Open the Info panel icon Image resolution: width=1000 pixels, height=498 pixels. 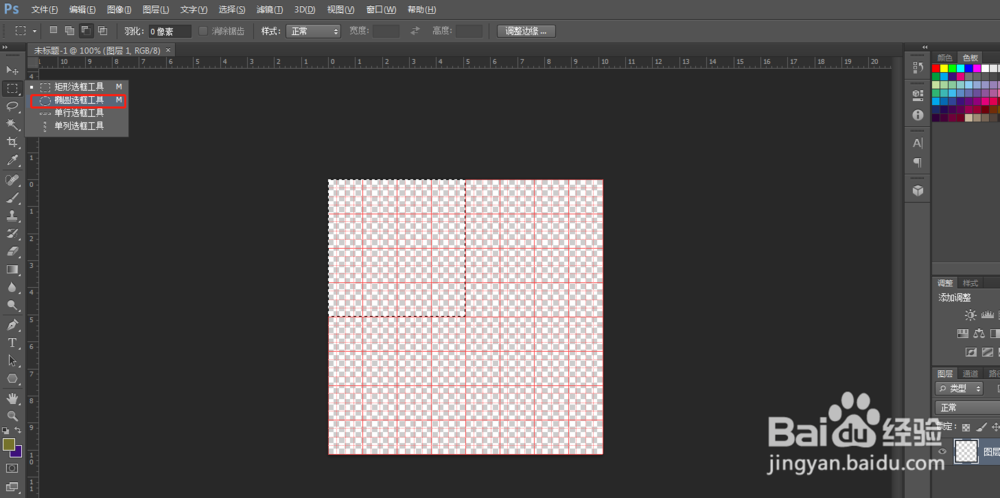pos(918,115)
